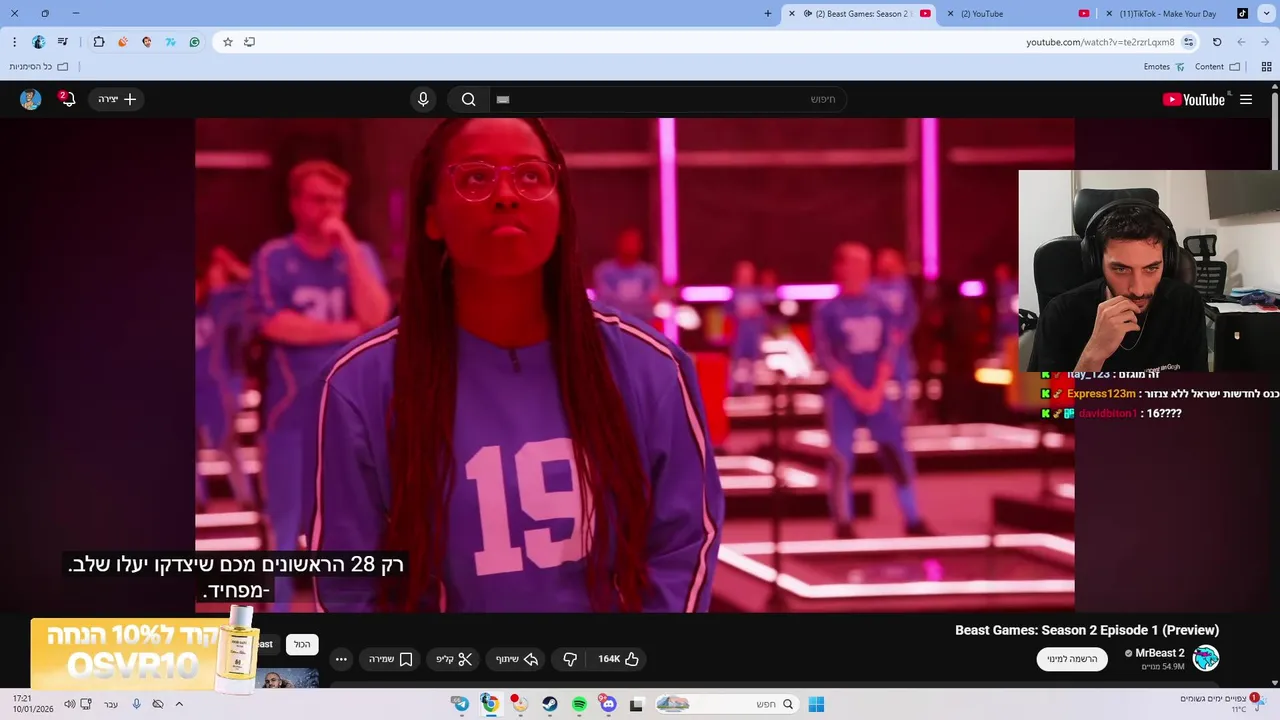Open the MrBeast 2 channel name link
Image resolution: width=1280 pixels, height=720 pixels.
pyautogui.click(x=1160, y=653)
